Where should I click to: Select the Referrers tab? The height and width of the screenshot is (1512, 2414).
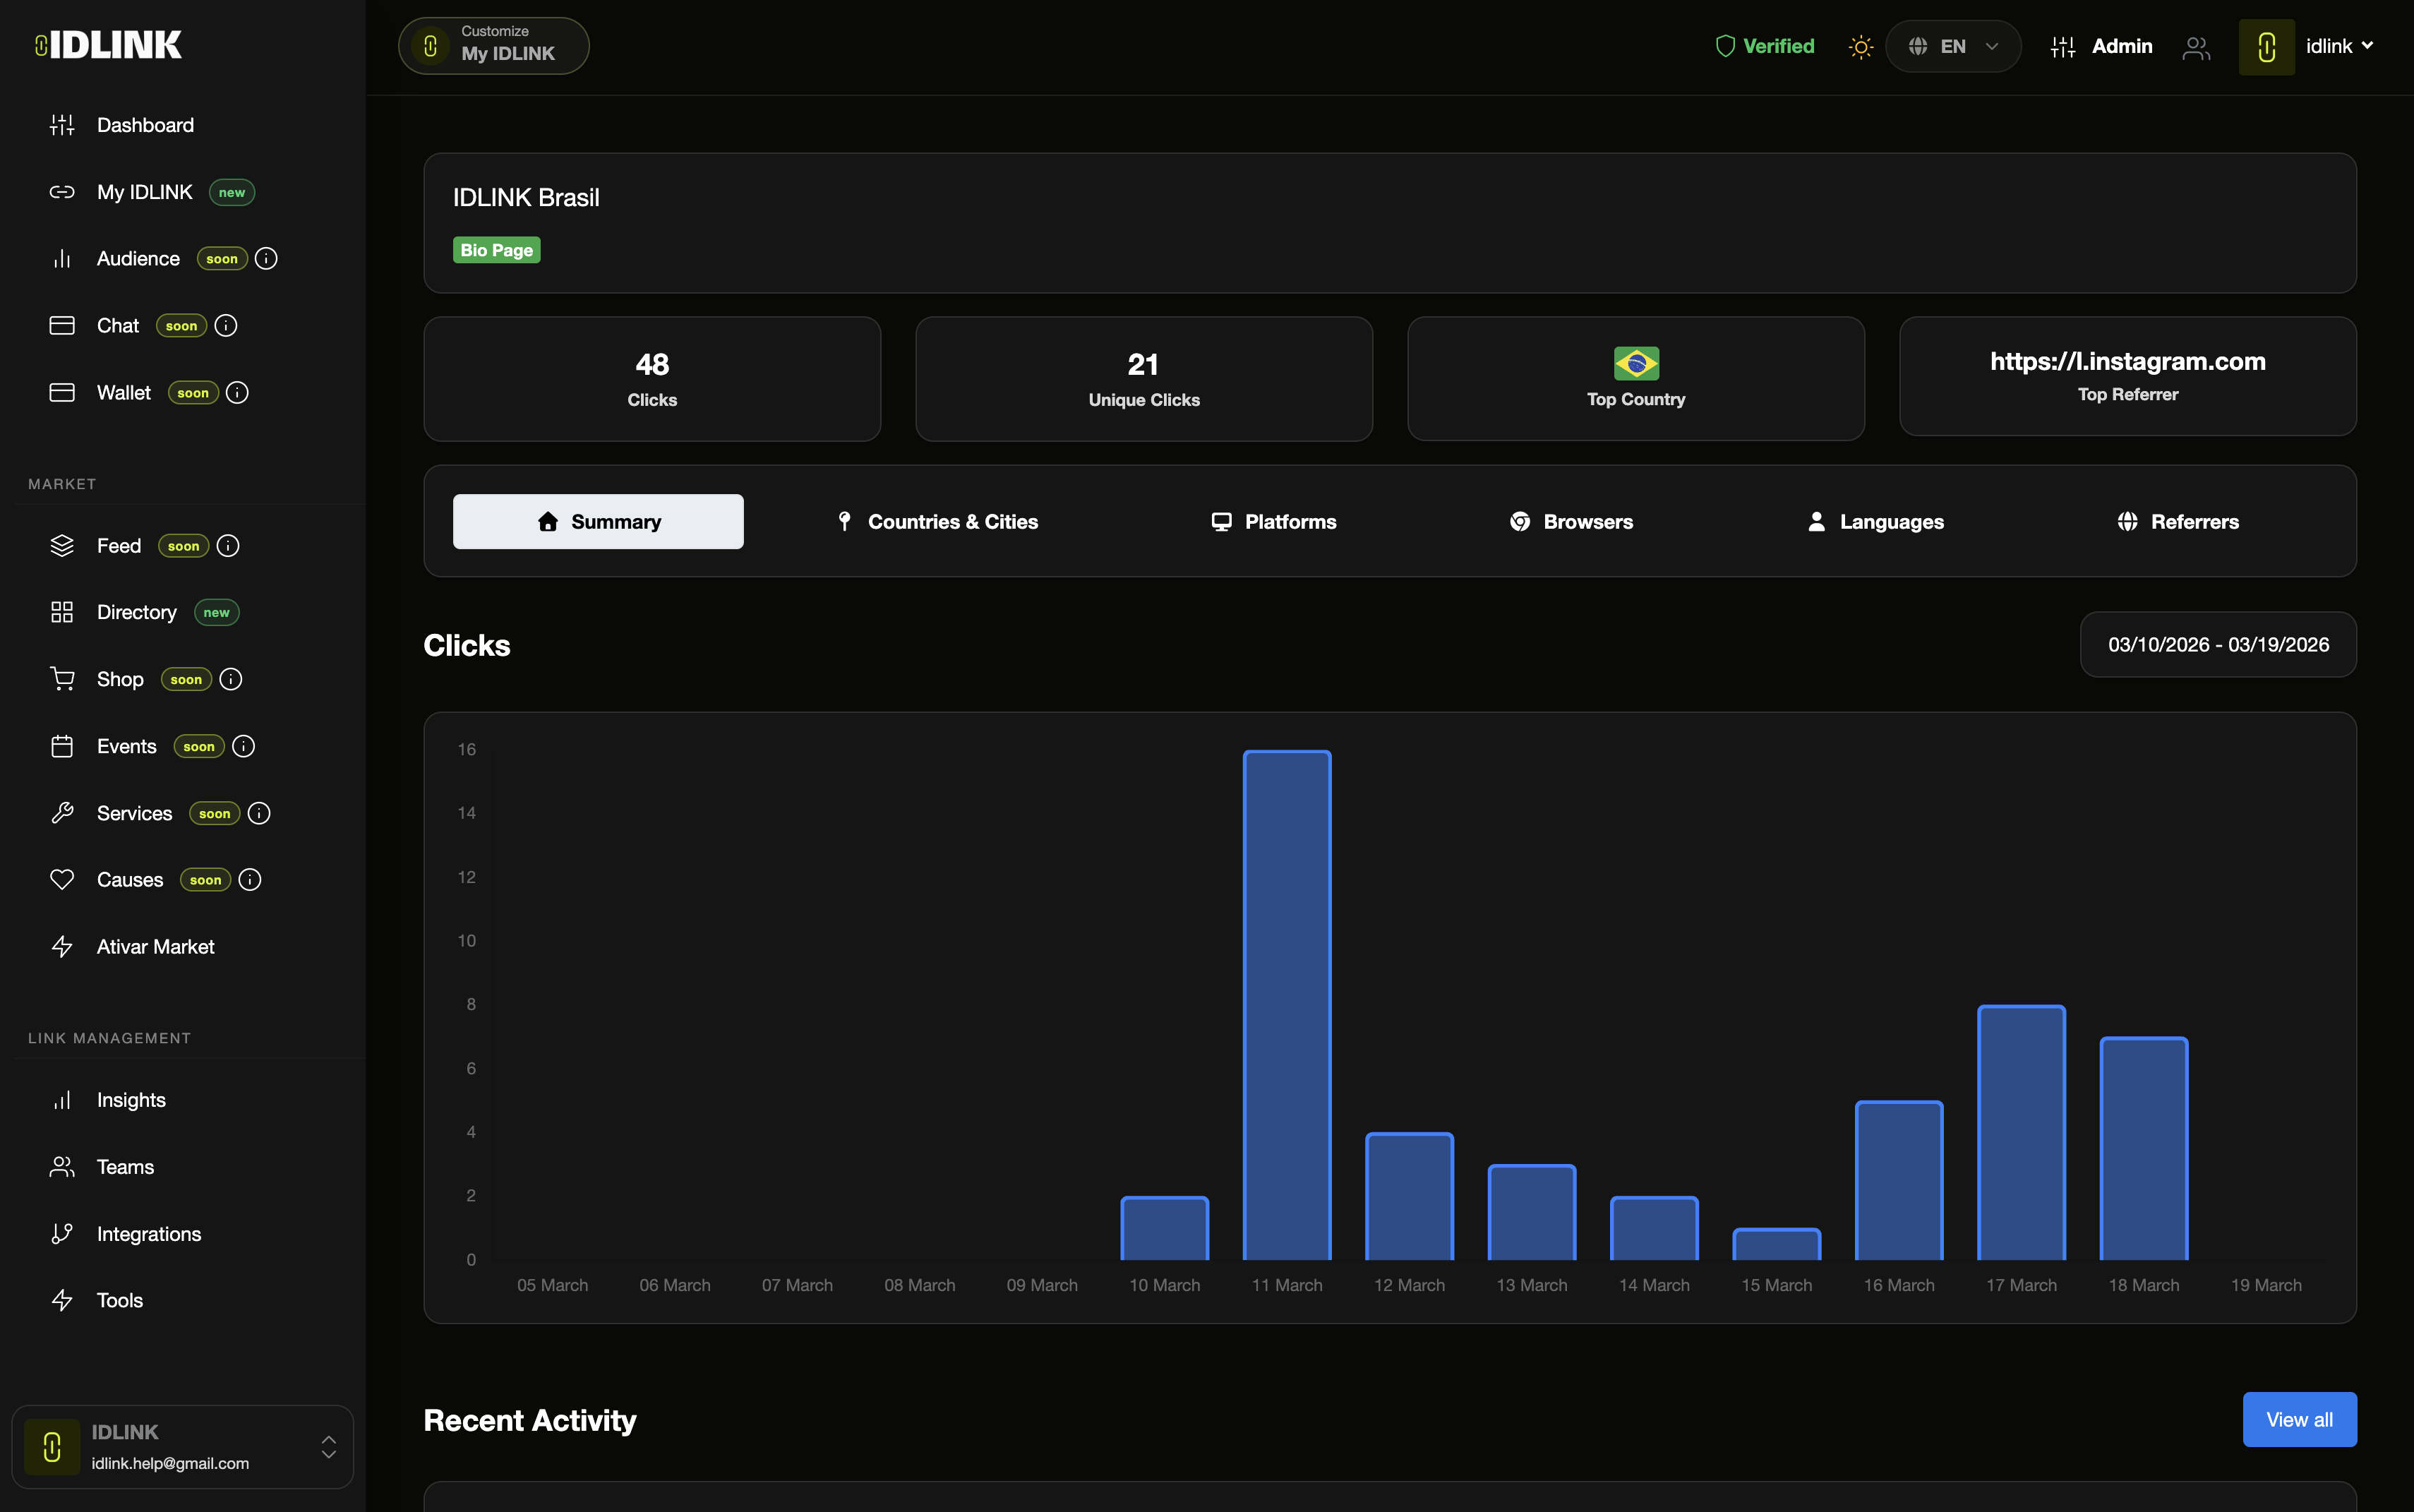point(2178,522)
